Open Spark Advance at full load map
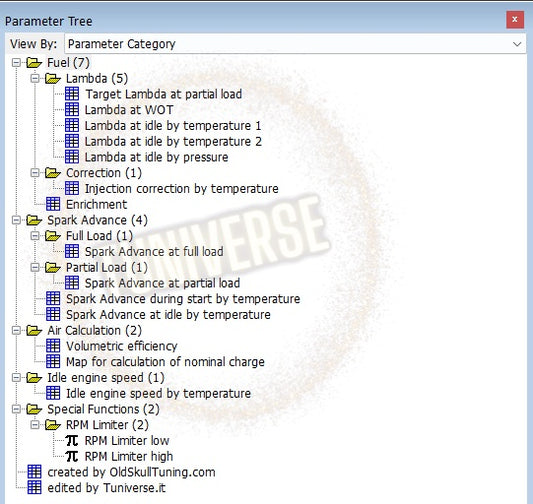This screenshot has width=533, height=504. coord(154,251)
